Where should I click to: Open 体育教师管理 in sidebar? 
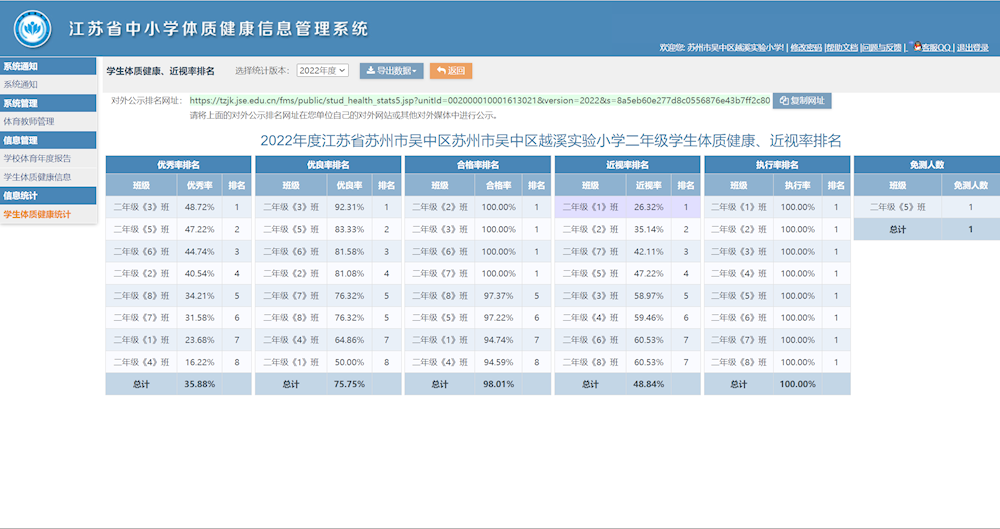pyautogui.click(x=48, y=121)
